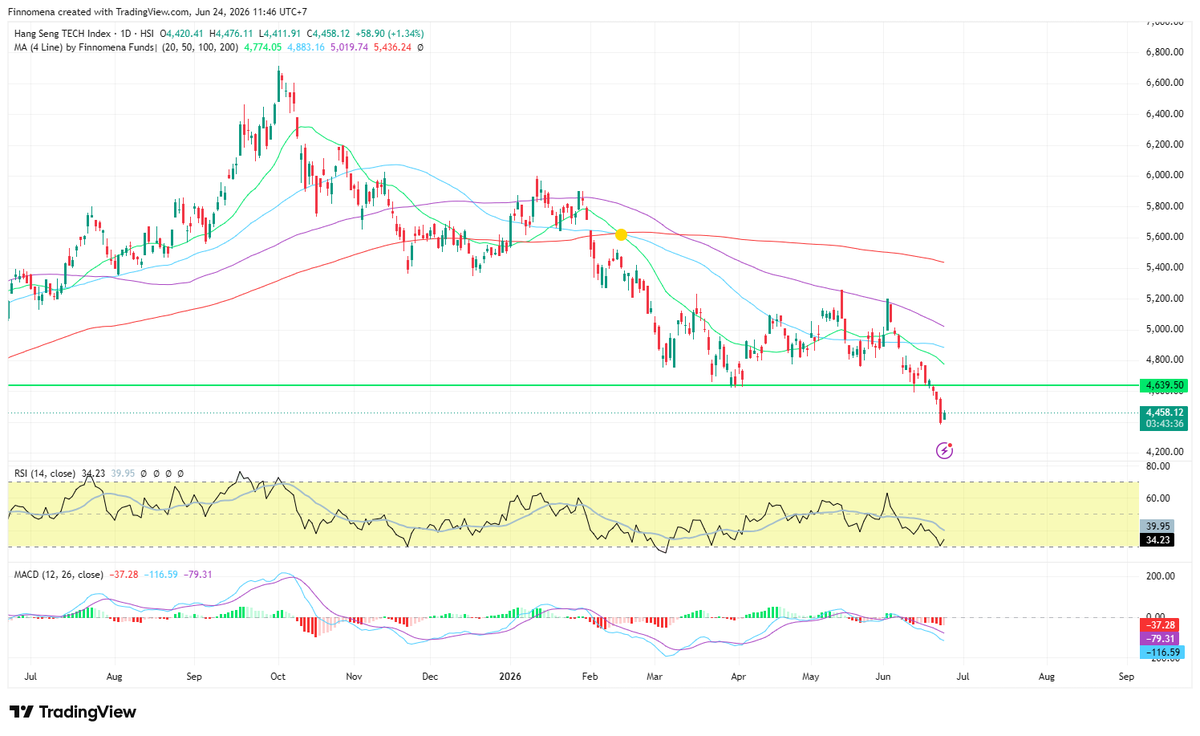
Task: Select the yellow dot crossover marker
Action: (x=621, y=234)
